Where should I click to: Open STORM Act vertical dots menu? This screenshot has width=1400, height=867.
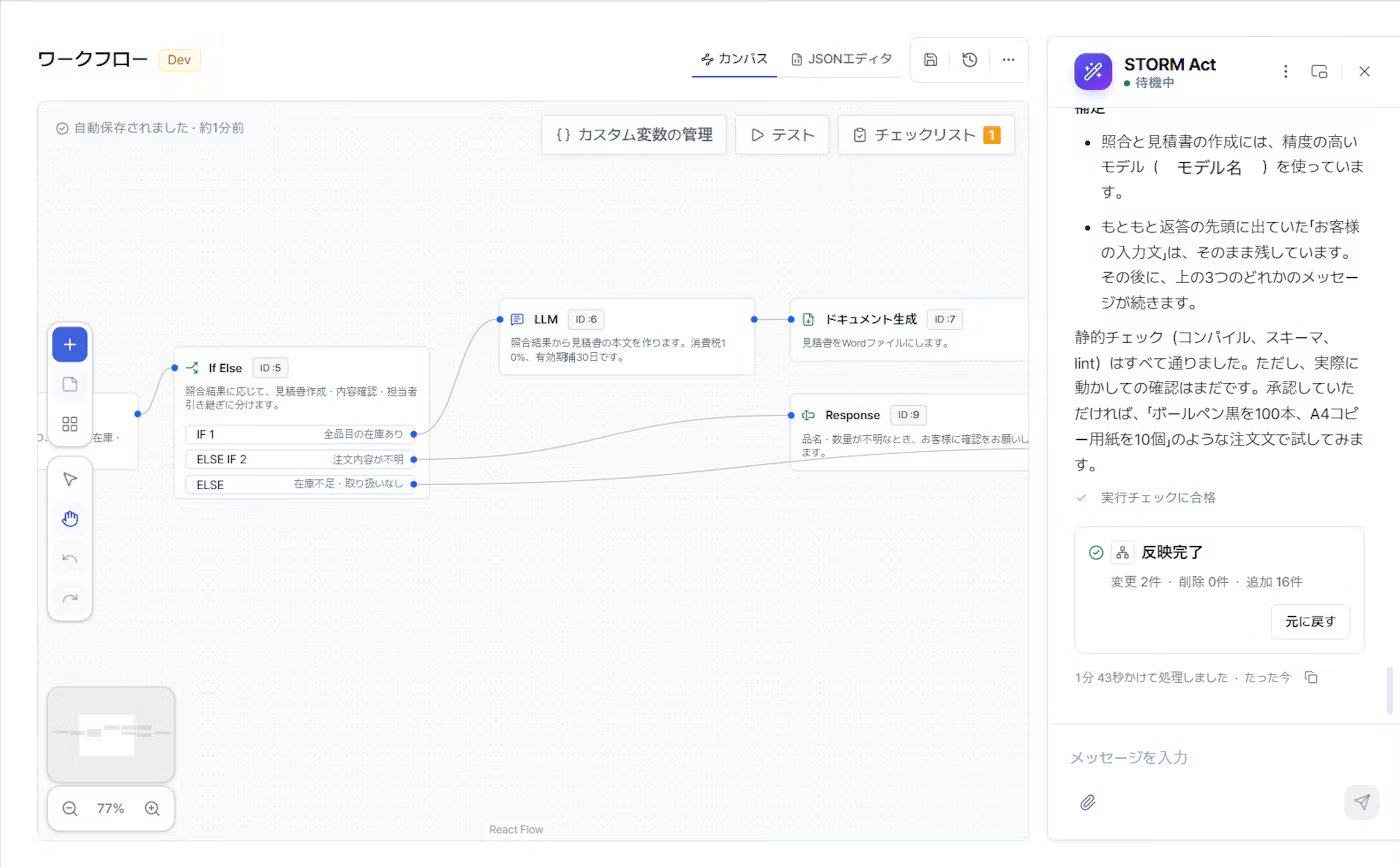click(x=1286, y=71)
